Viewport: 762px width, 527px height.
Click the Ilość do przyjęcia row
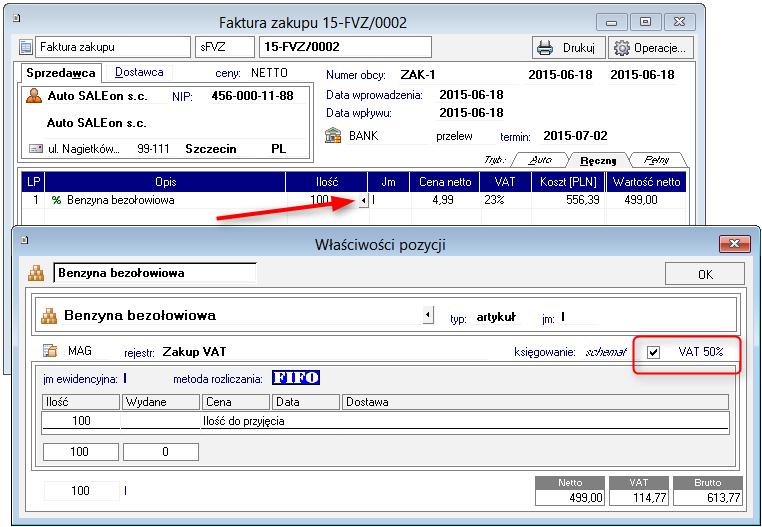click(386, 421)
